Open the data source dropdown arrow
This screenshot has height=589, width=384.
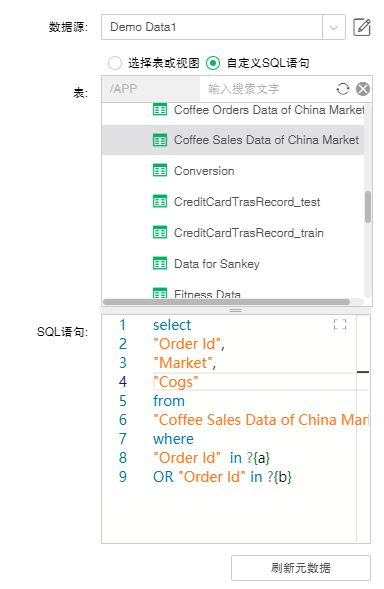tap(334, 27)
